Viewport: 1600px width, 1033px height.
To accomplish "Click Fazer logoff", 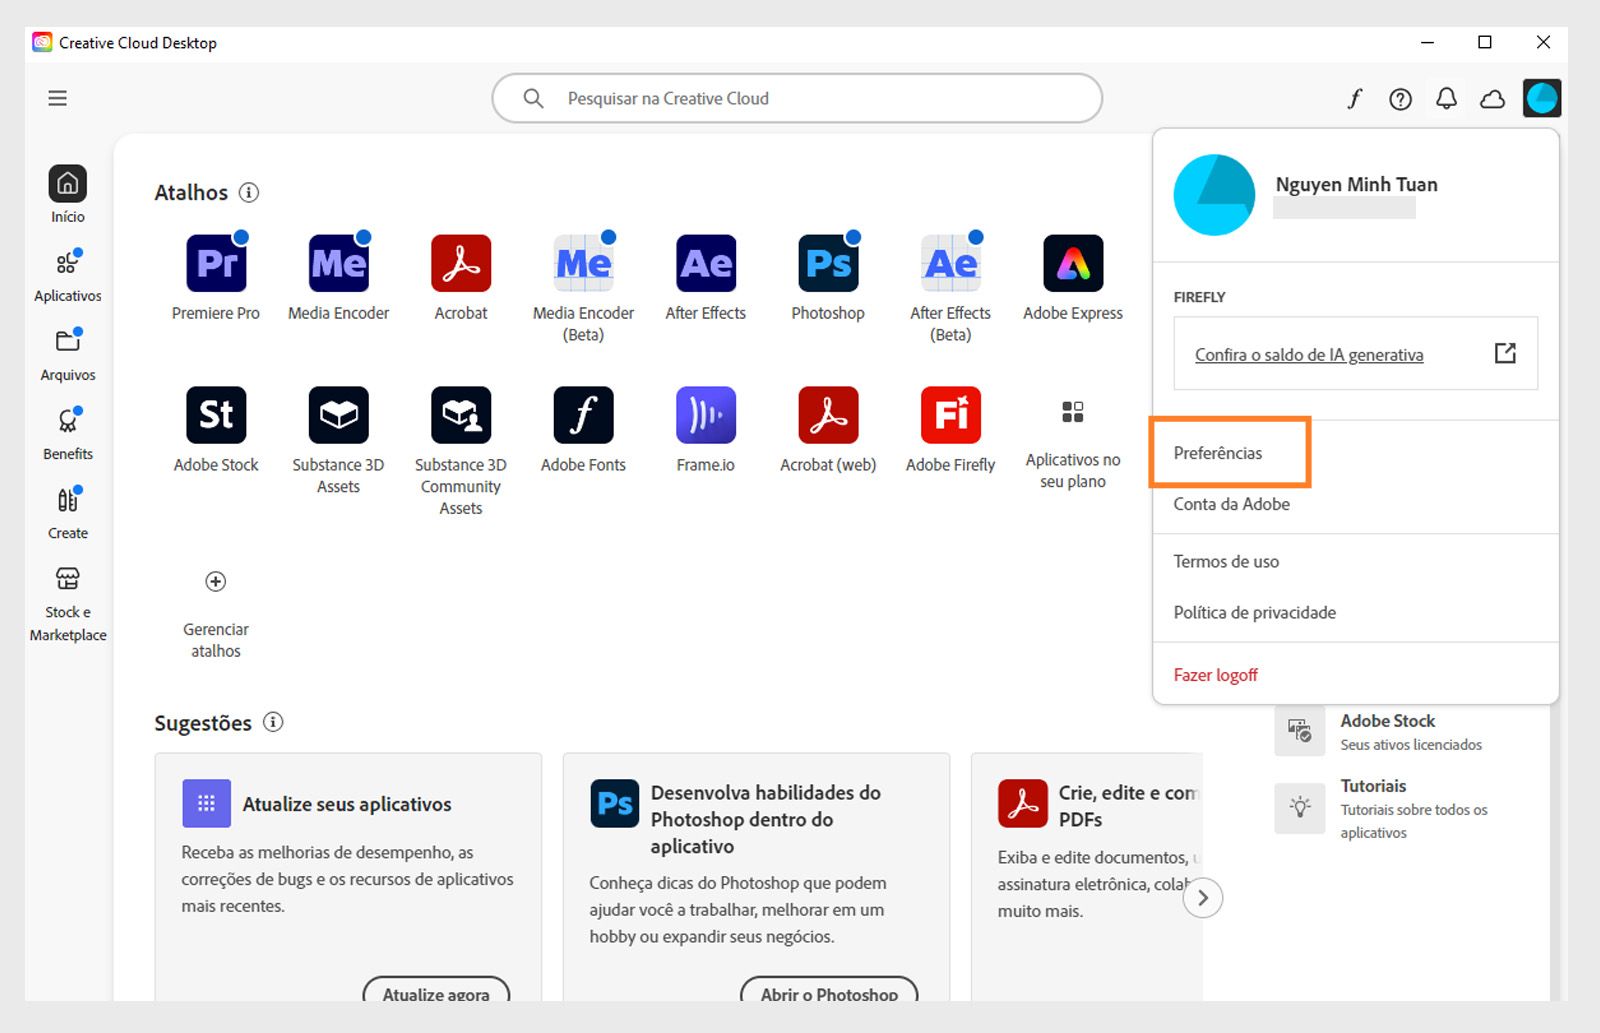I will (x=1215, y=675).
